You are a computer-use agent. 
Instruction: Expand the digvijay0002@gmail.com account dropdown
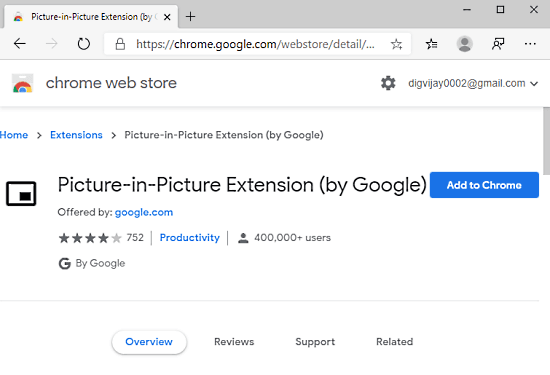coord(473,83)
